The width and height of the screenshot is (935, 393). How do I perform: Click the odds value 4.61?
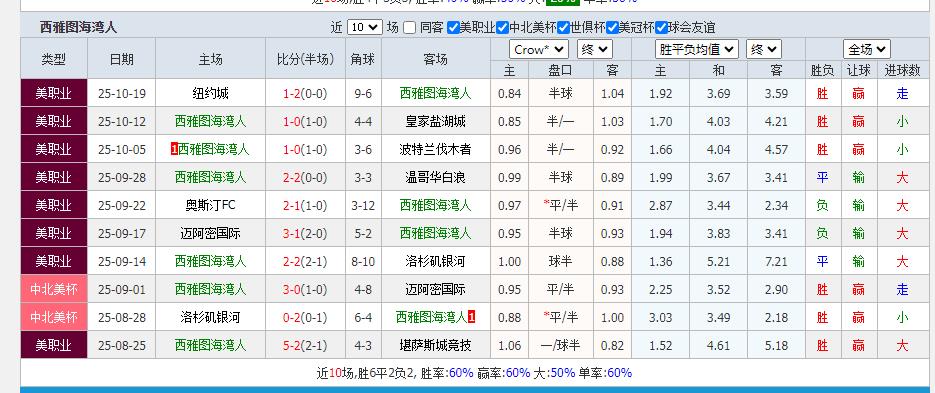click(x=718, y=345)
